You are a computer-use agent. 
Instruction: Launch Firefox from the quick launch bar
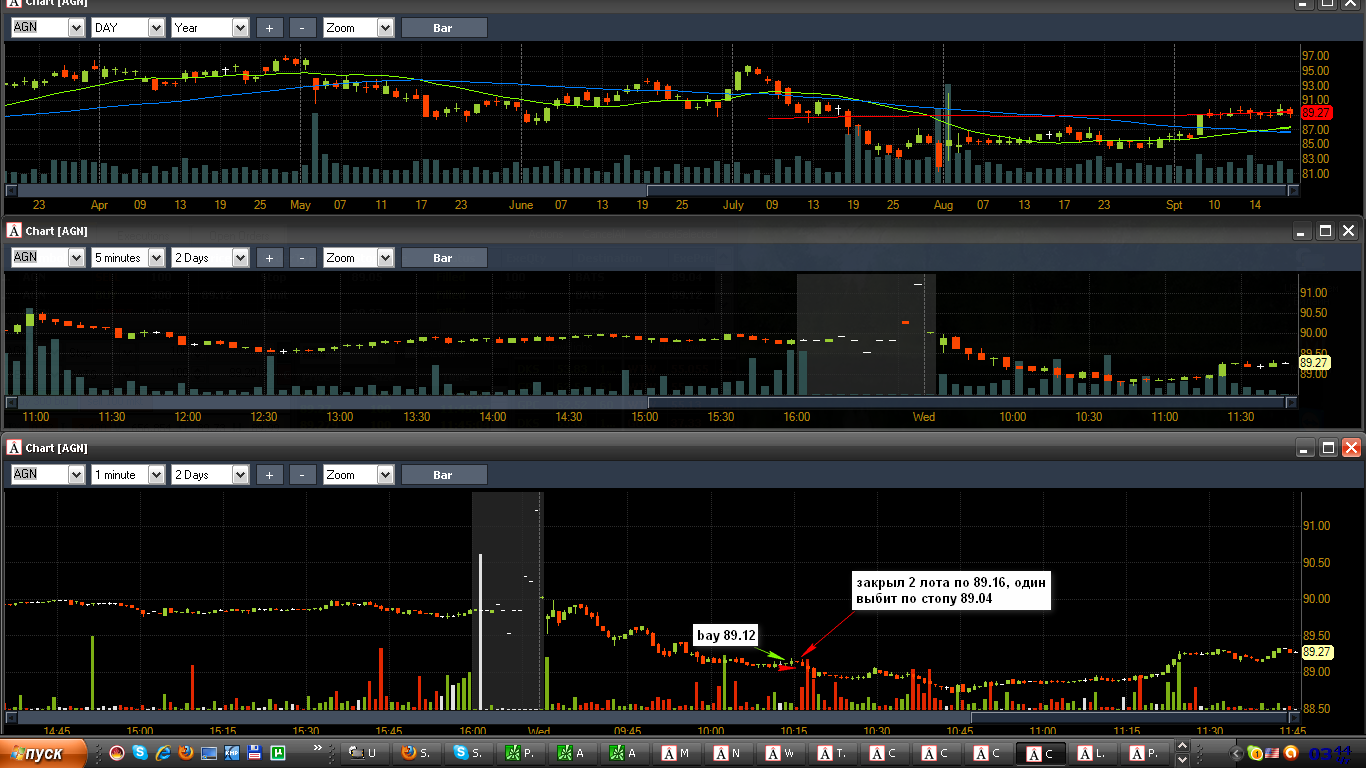tap(186, 753)
